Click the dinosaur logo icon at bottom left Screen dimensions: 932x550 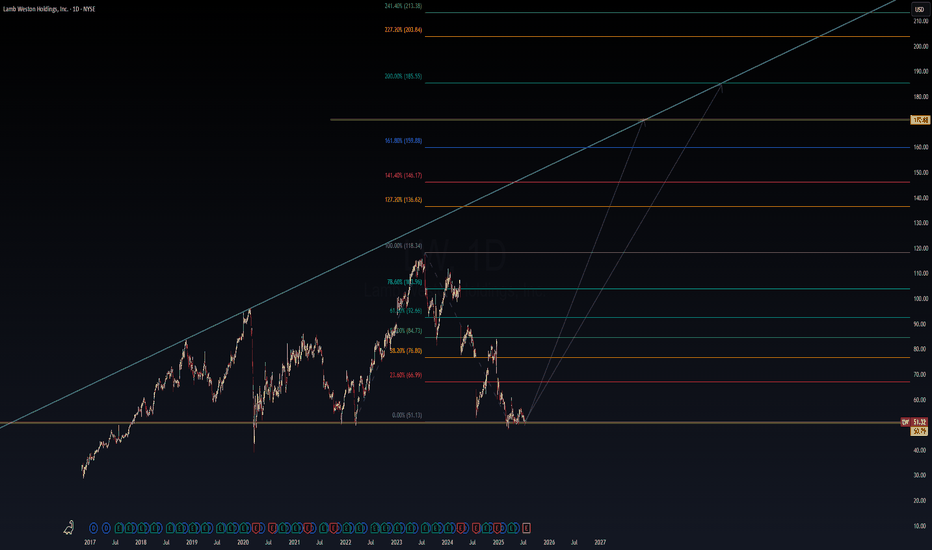click(x=69, y=527)
